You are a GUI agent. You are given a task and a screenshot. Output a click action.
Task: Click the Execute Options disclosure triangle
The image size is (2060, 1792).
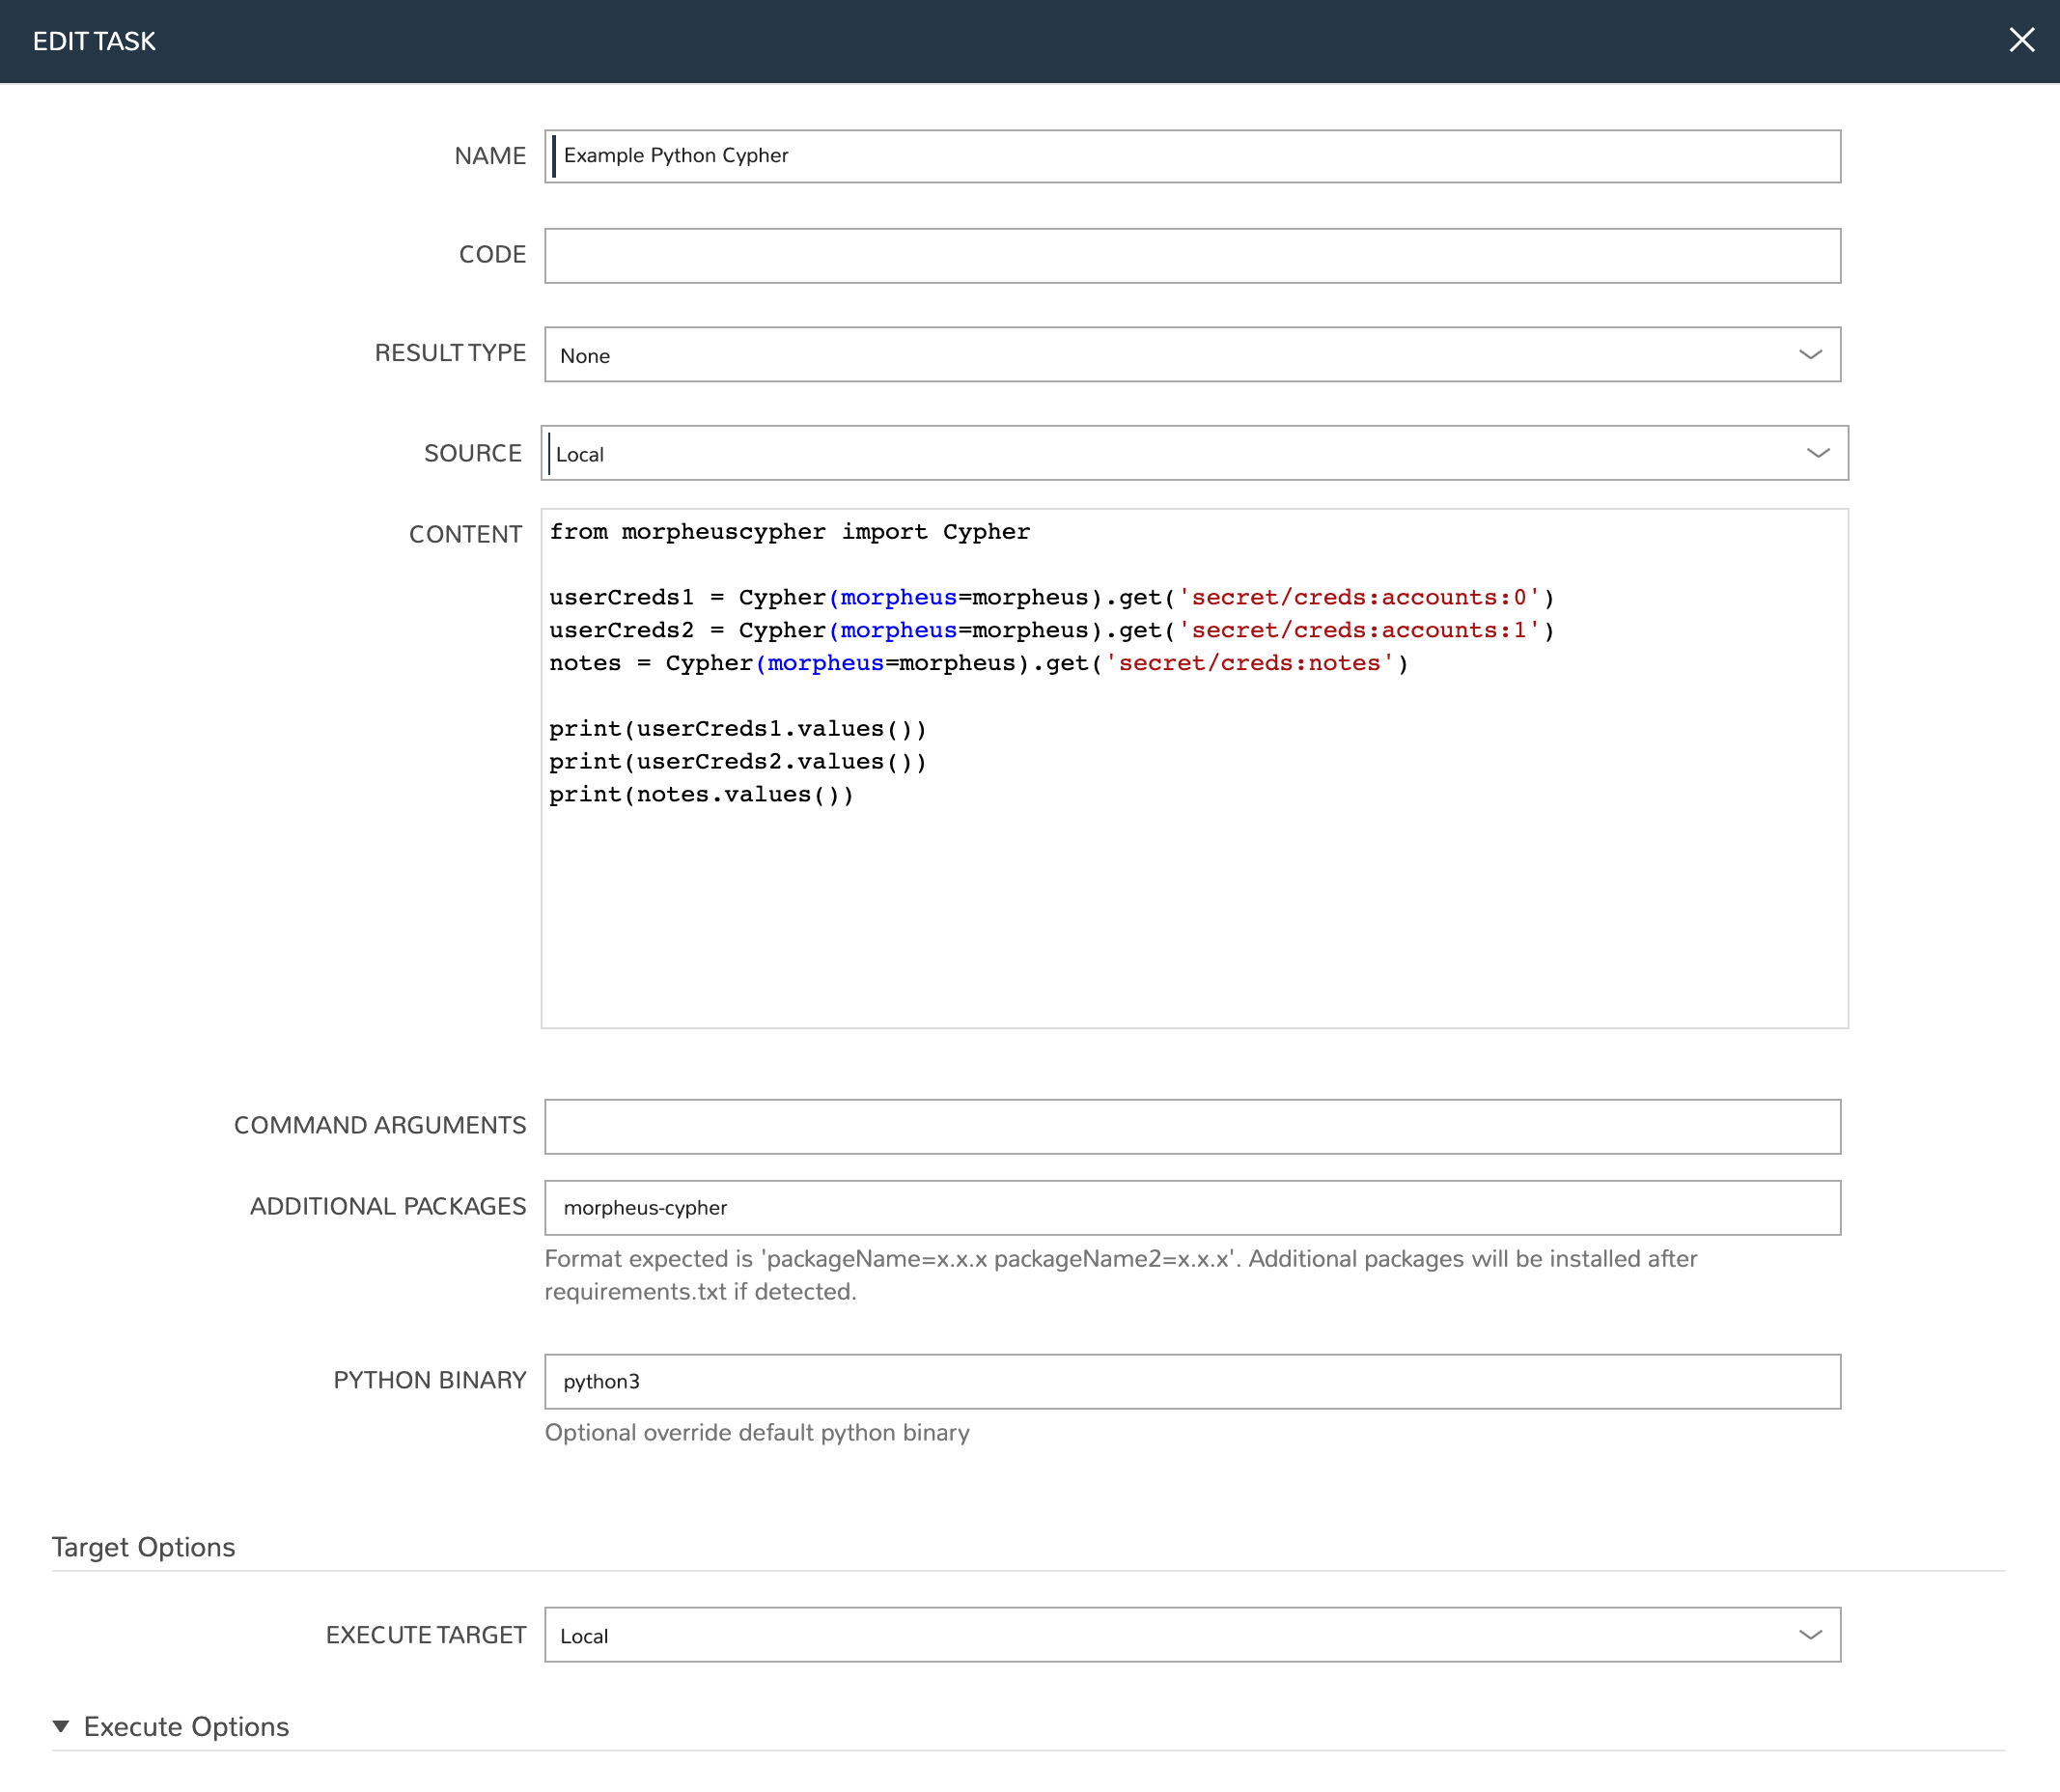pos(62,1726)
